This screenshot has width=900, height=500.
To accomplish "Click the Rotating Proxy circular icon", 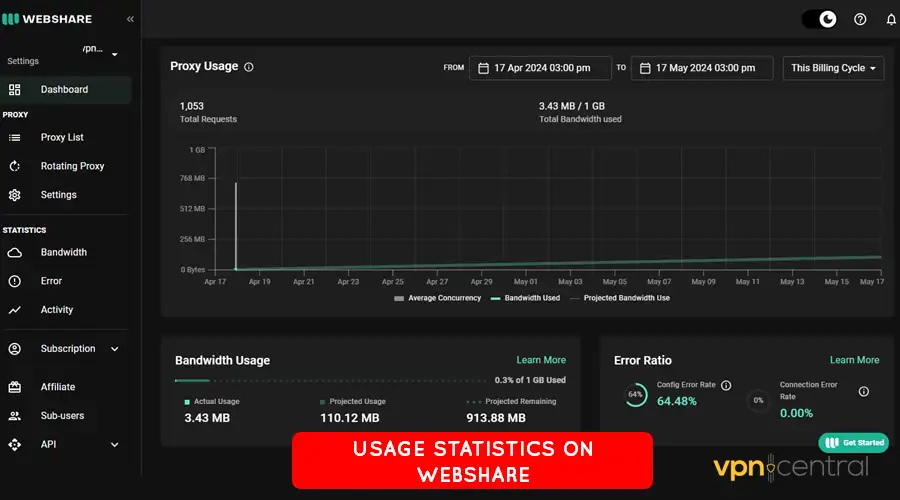I will point(15,166).
